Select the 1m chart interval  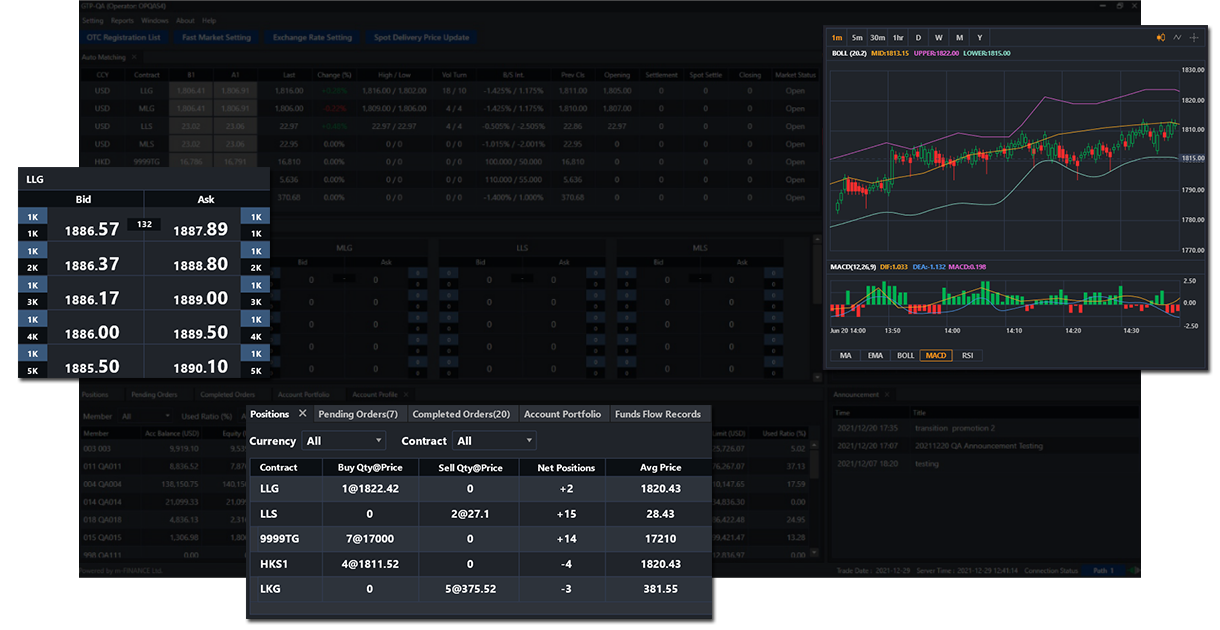click(837, 37)
